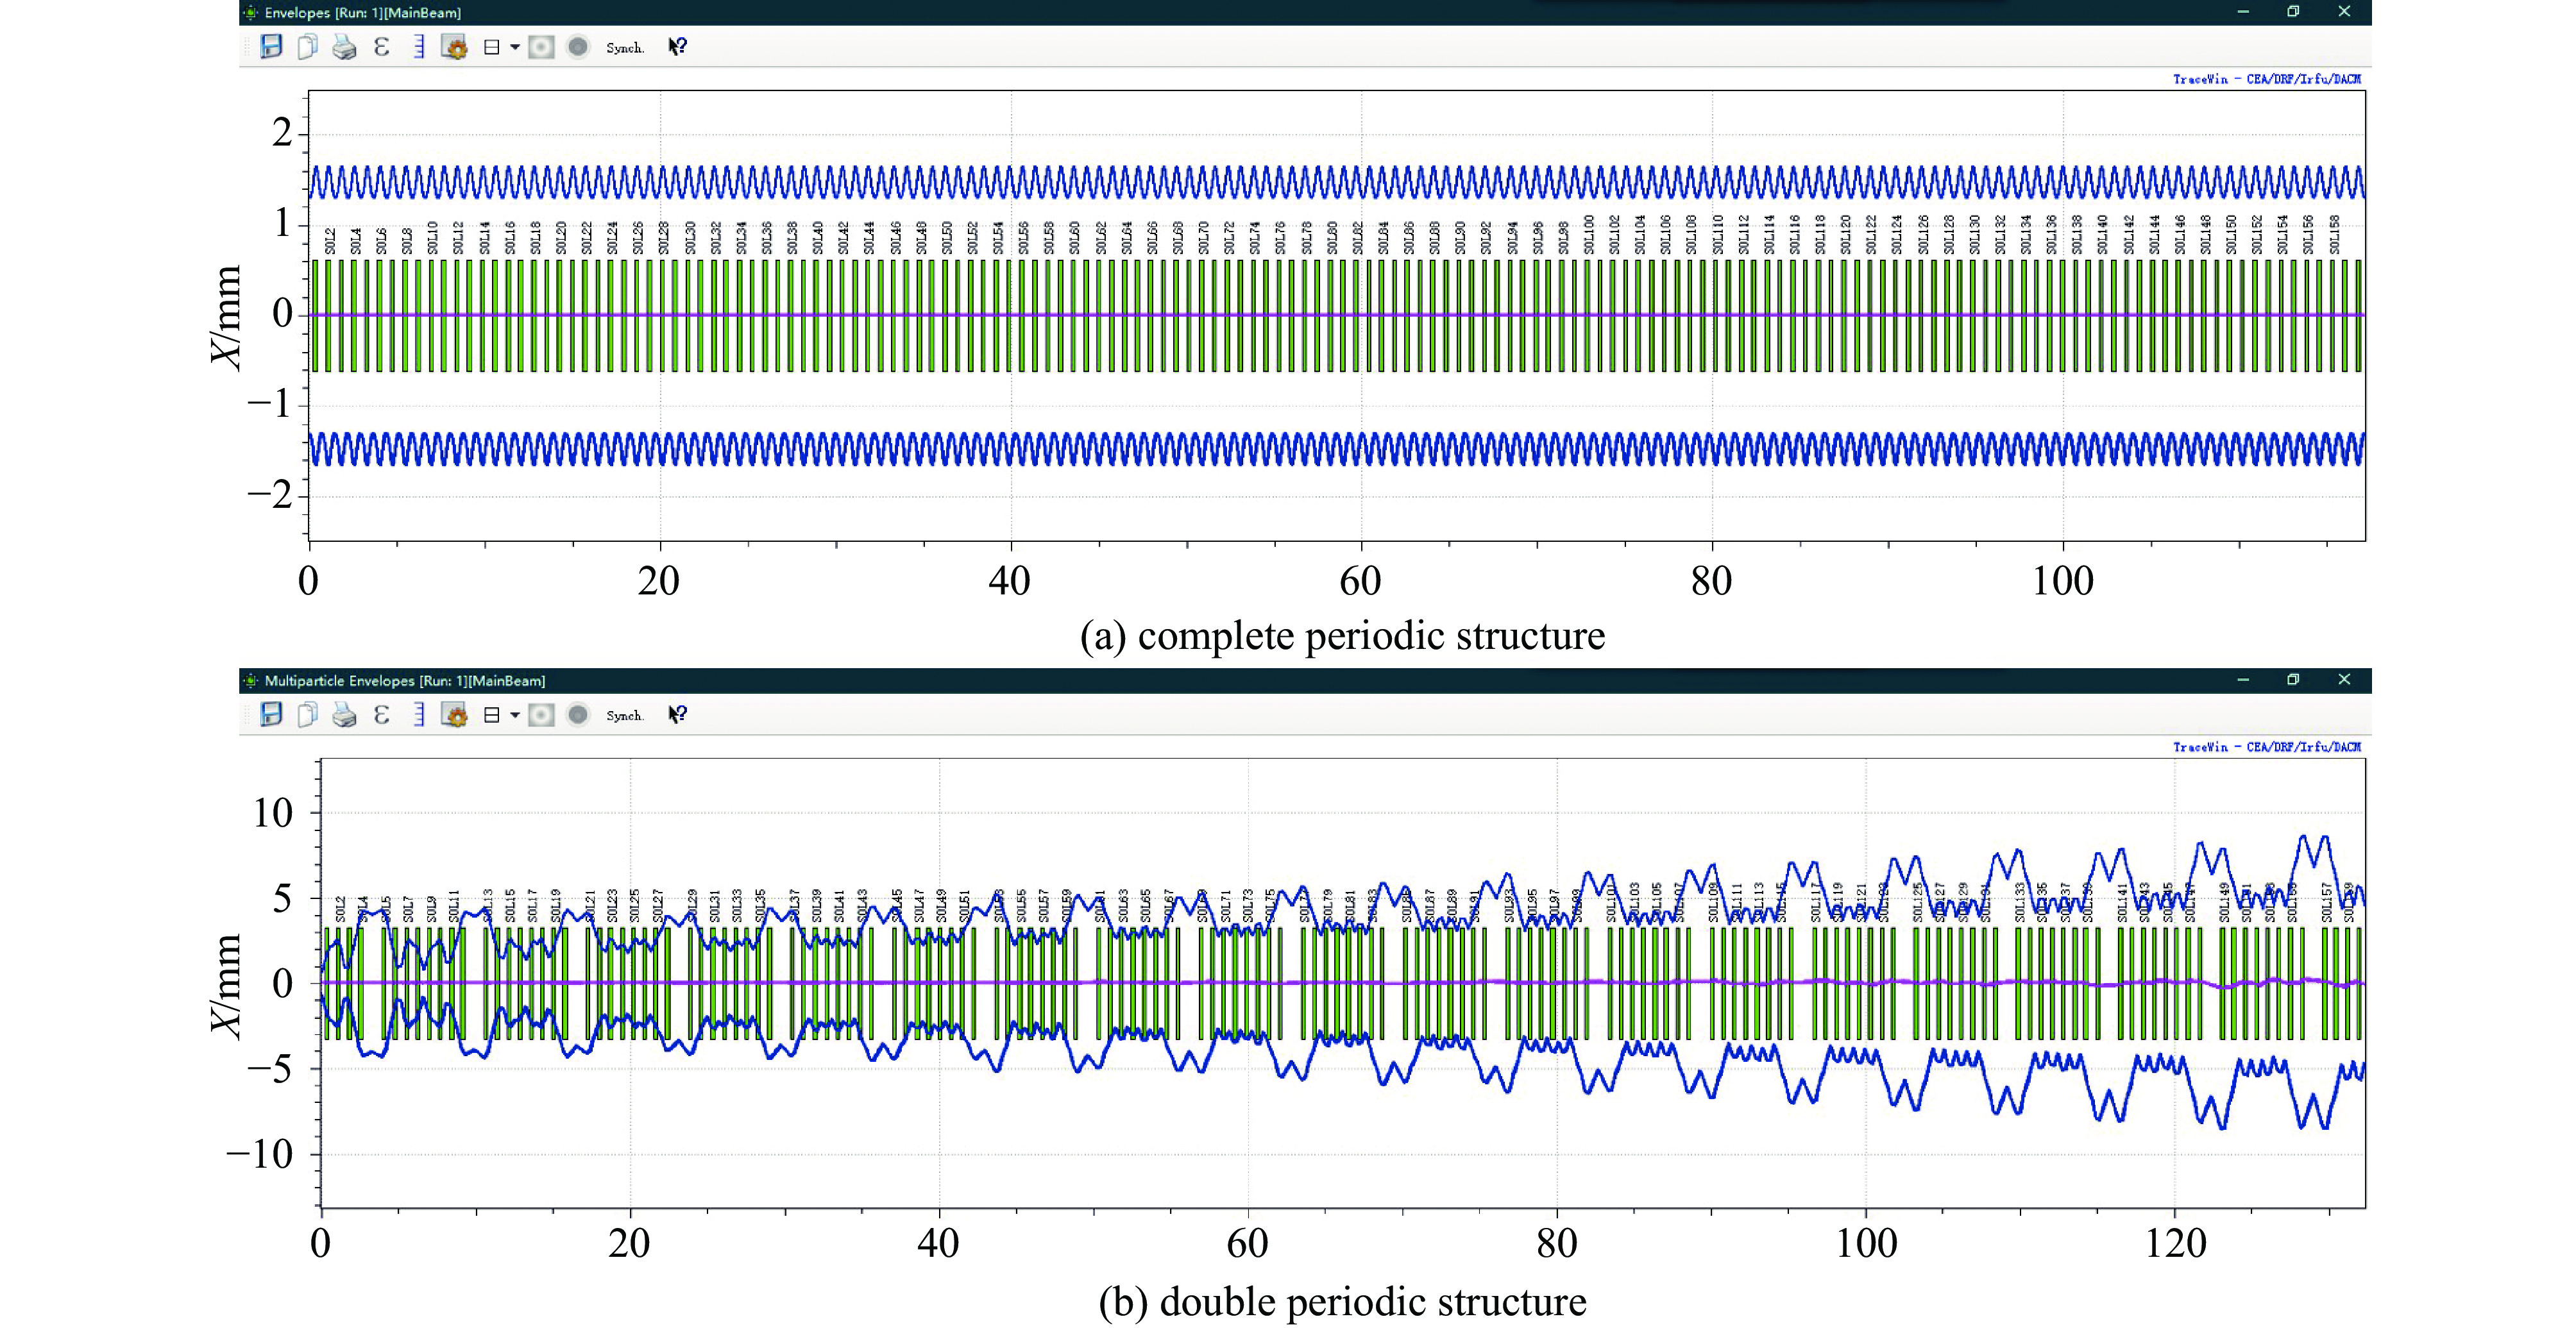Expand layout dropdown arrow in Envelopes toolbar

(515, 46)
